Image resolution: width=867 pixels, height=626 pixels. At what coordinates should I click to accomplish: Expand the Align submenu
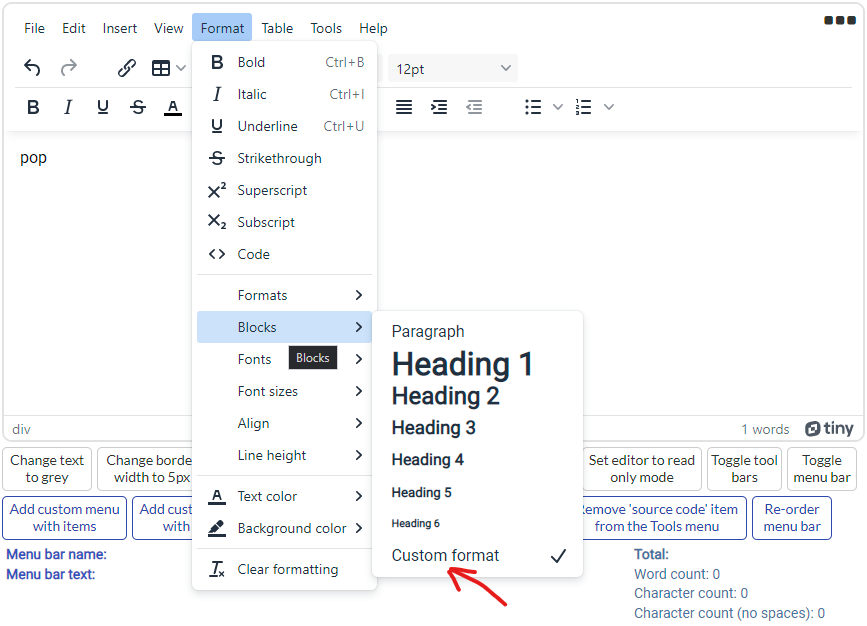point(284,424)
